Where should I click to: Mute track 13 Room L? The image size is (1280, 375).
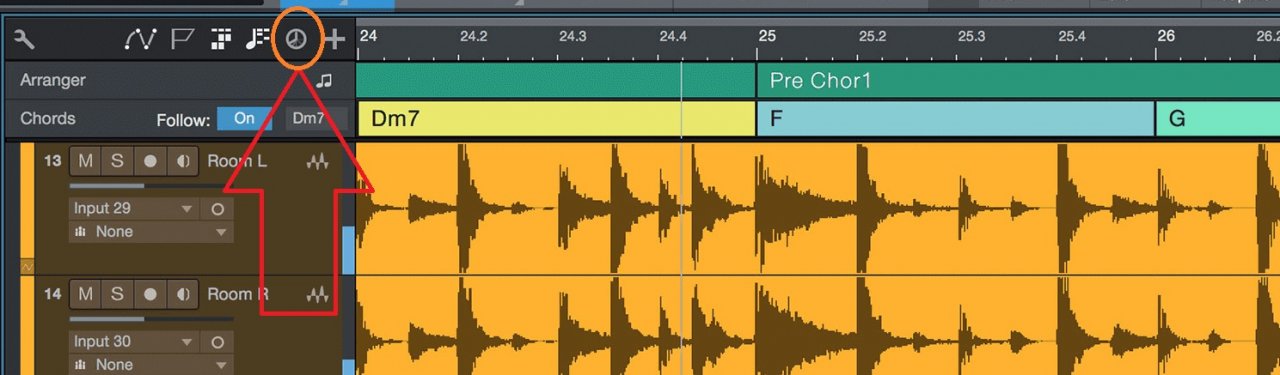86,161
